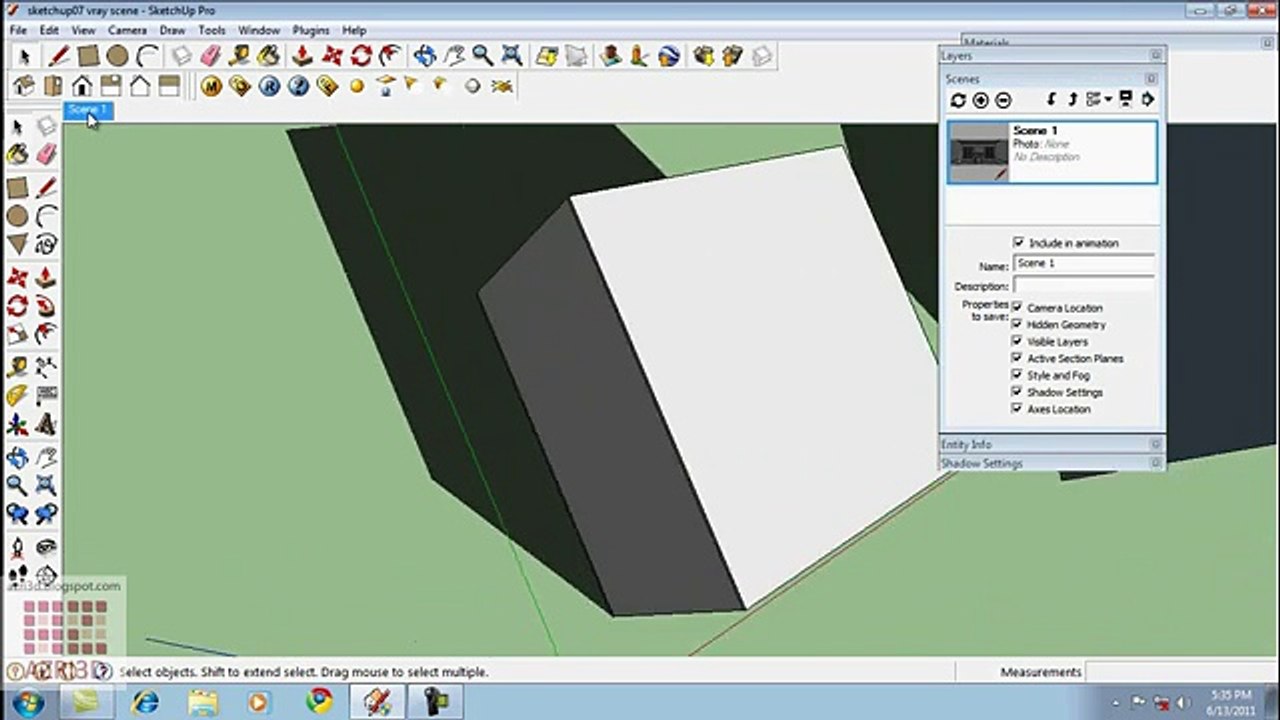Select the Pan hand tool in top toolbar
The width and height of the screenshot is (1280, 720).
pyautogui.click(x=454, y=56)
